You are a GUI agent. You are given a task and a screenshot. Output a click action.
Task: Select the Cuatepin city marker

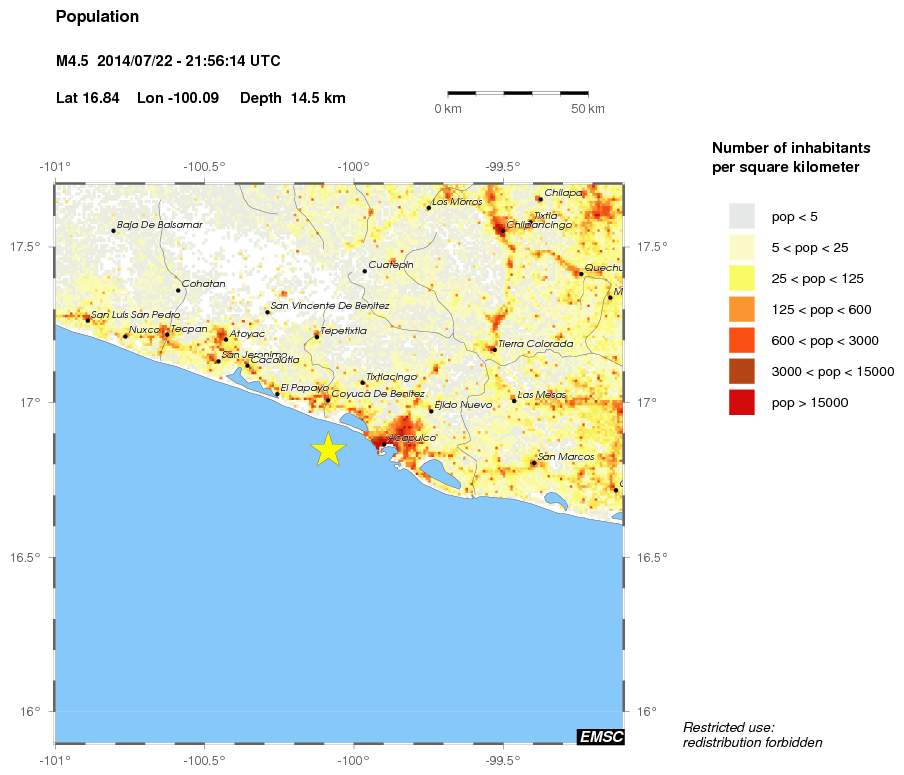pos(364,271)
